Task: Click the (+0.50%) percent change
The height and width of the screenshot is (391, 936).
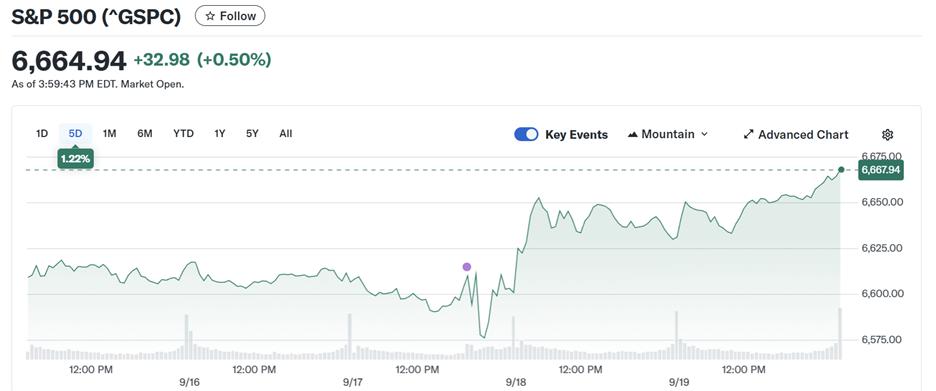Action: [234, 60]
